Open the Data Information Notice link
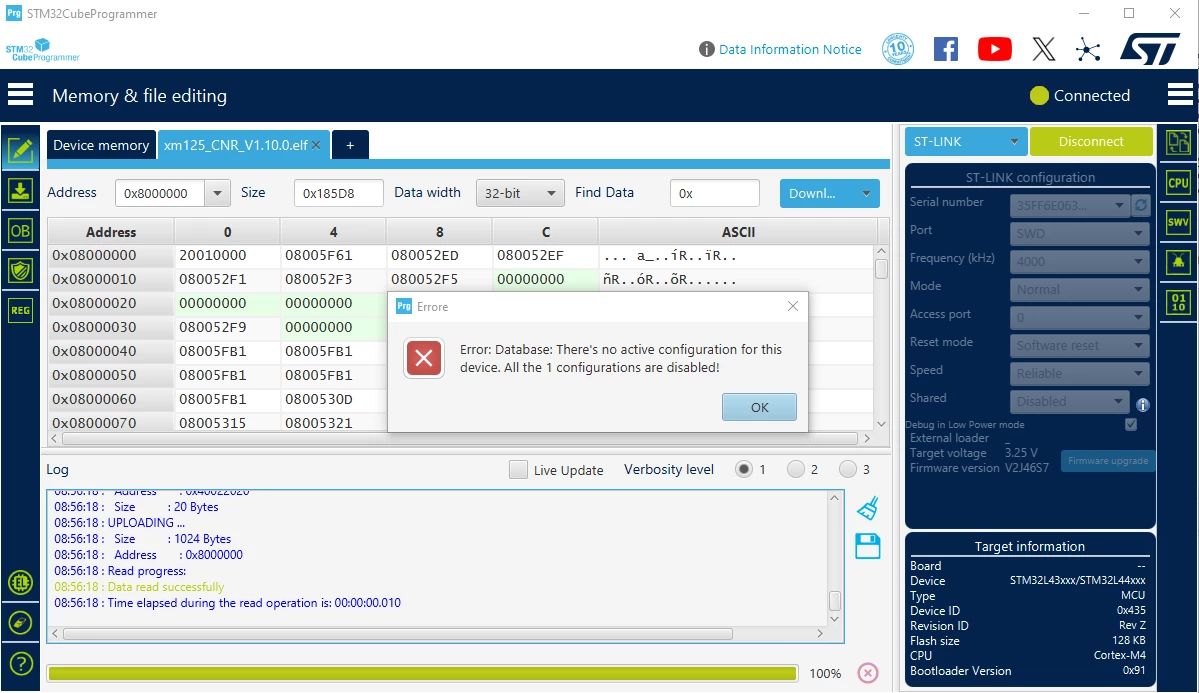 (790, 50)
